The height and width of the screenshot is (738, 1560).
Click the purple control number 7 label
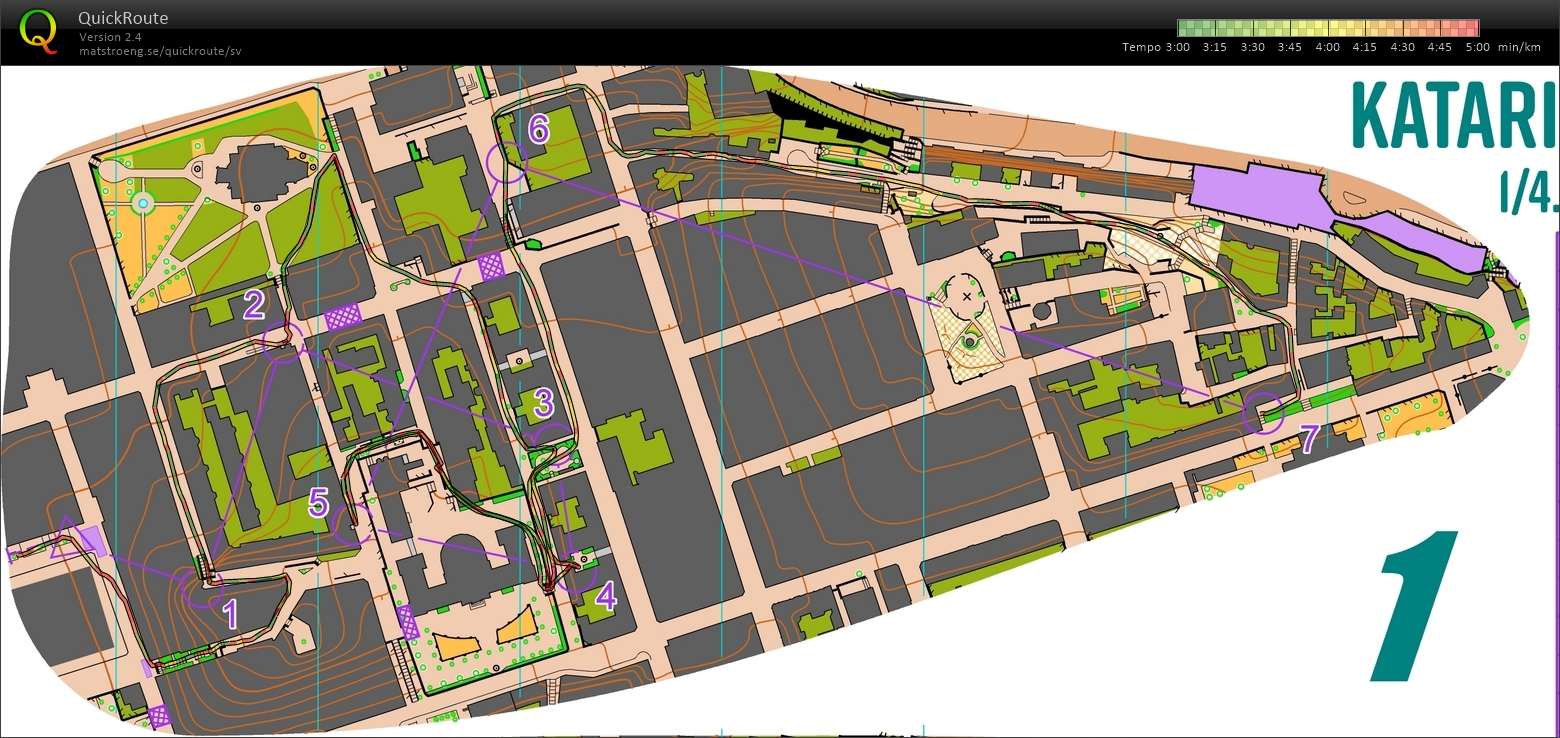1312,439
